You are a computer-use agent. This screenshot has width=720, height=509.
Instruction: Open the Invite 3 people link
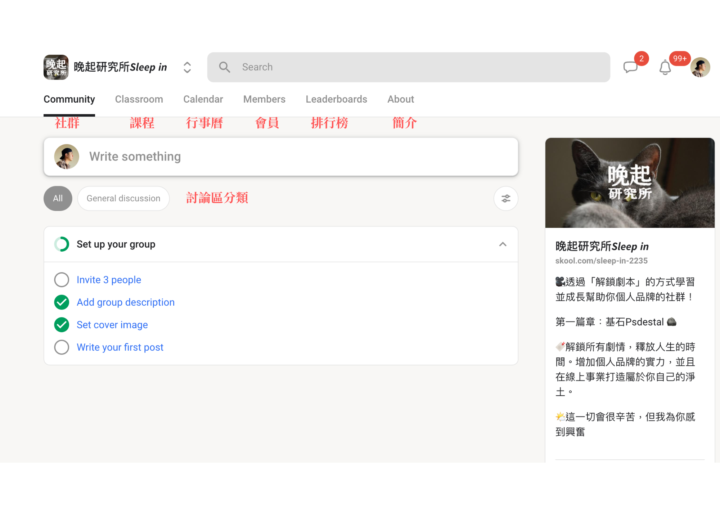109,280
